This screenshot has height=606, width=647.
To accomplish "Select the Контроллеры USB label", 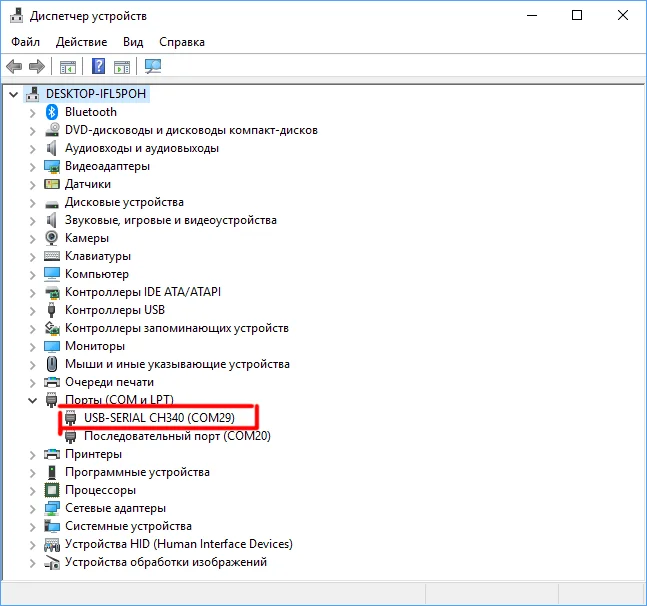I will pyautogui.click(x=115, y=310).
